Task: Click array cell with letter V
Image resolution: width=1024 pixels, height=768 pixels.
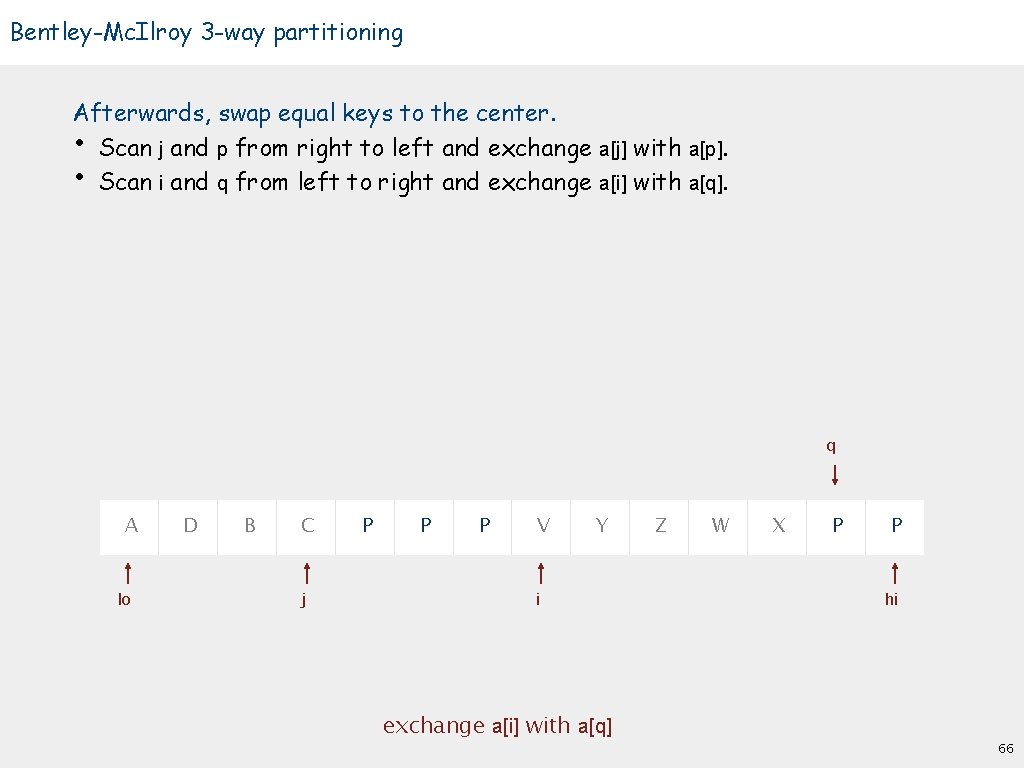Action: (x=542, y=525)
